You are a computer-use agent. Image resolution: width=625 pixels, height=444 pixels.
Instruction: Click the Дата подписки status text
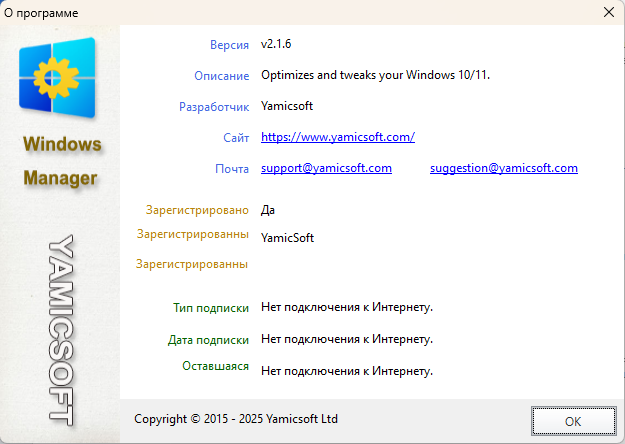pos(346,339)
